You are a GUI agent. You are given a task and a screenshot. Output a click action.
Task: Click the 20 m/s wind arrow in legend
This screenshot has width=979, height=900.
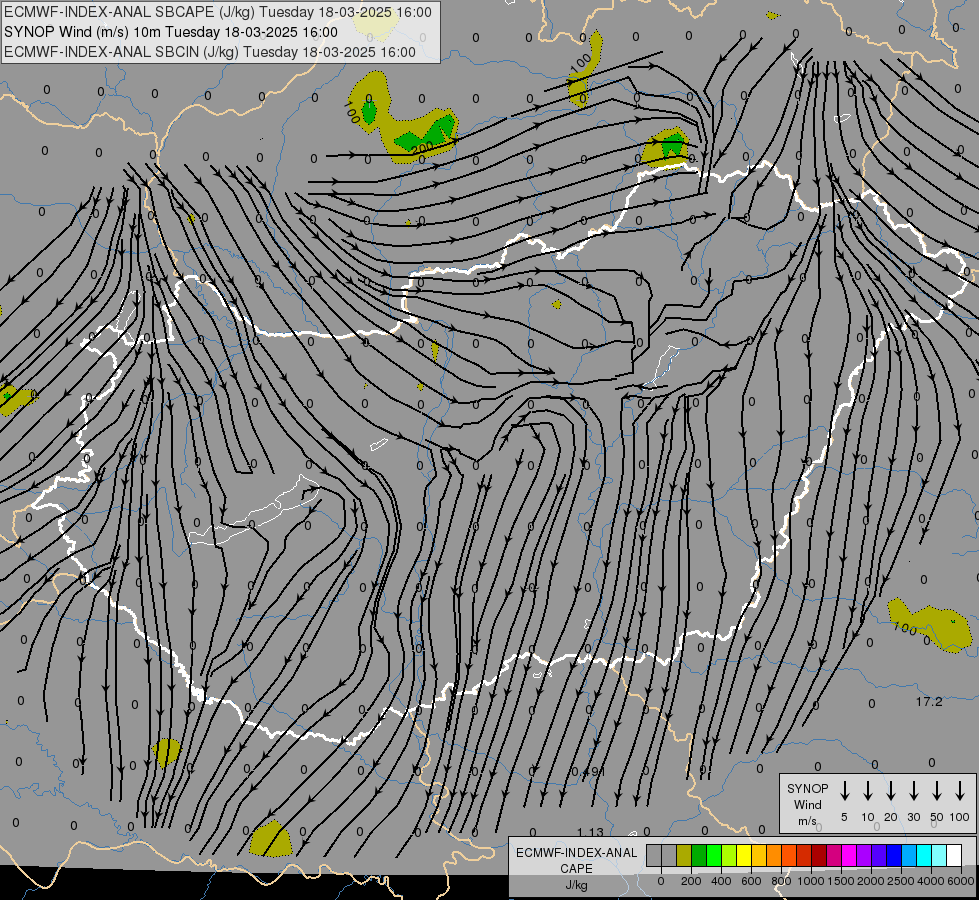click(x=890, y=790)
